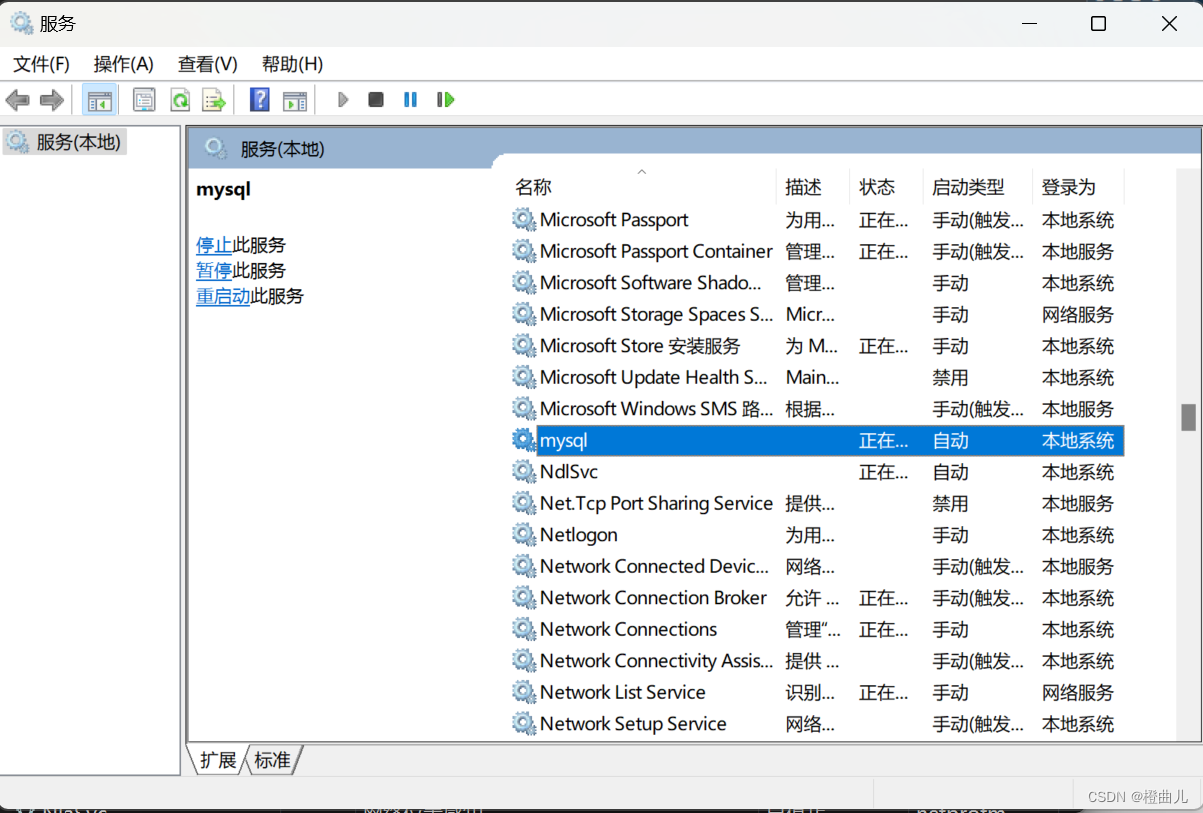Click gear icon beside Microsoft Passport Container
This screenshot has width=1203, height=813.
(524, 251)
